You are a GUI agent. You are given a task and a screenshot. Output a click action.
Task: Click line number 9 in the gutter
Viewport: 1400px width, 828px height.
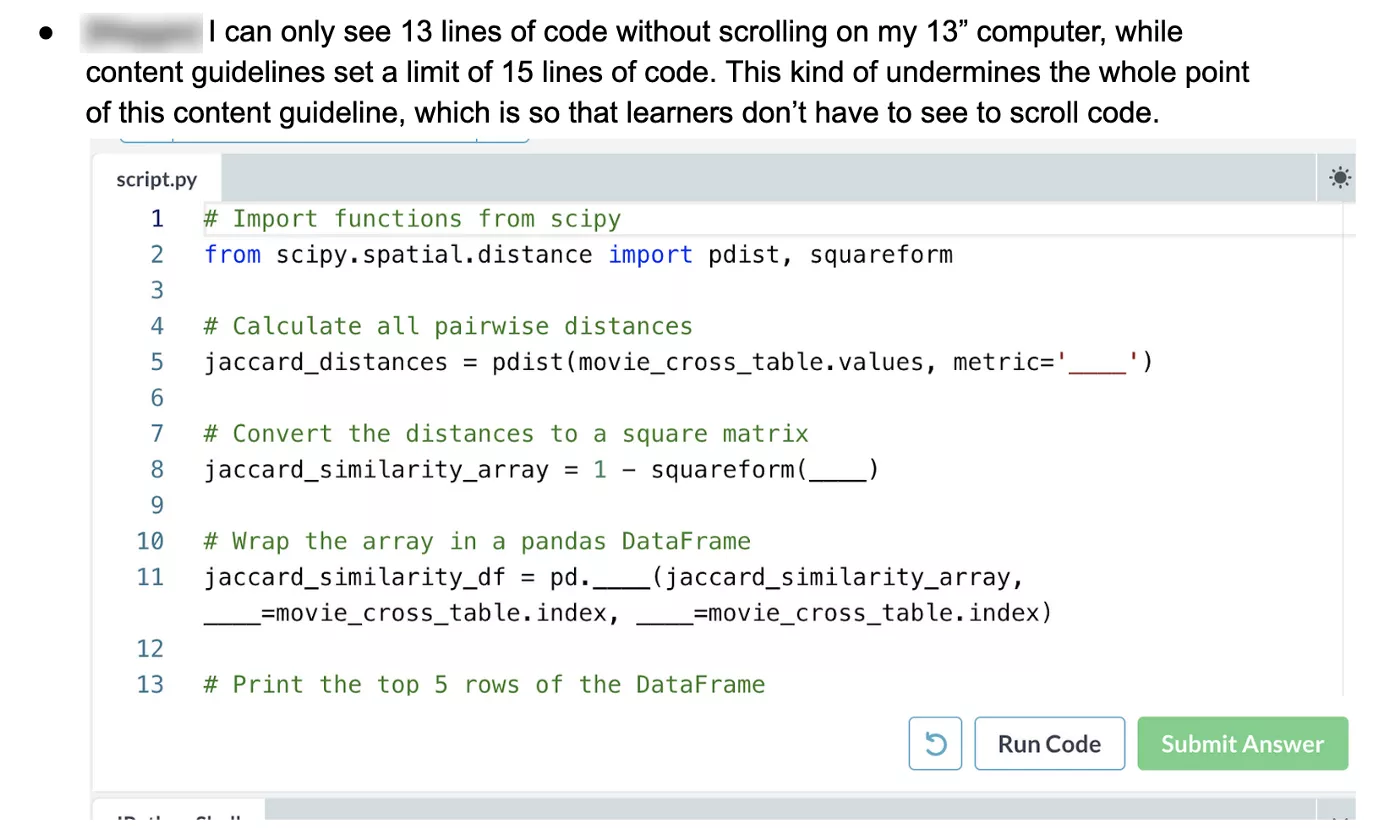156,505
